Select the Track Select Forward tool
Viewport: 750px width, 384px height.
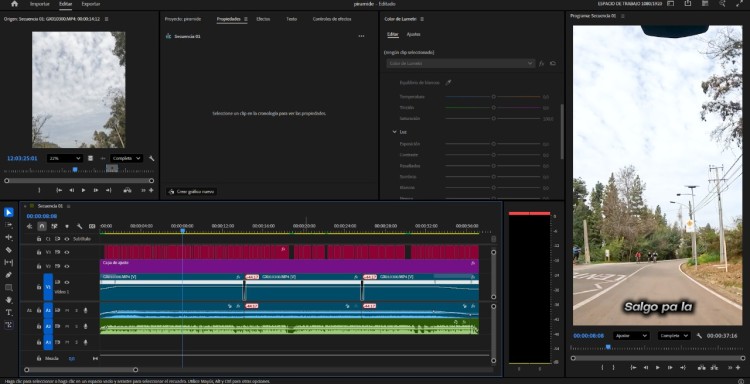(9, 225)
